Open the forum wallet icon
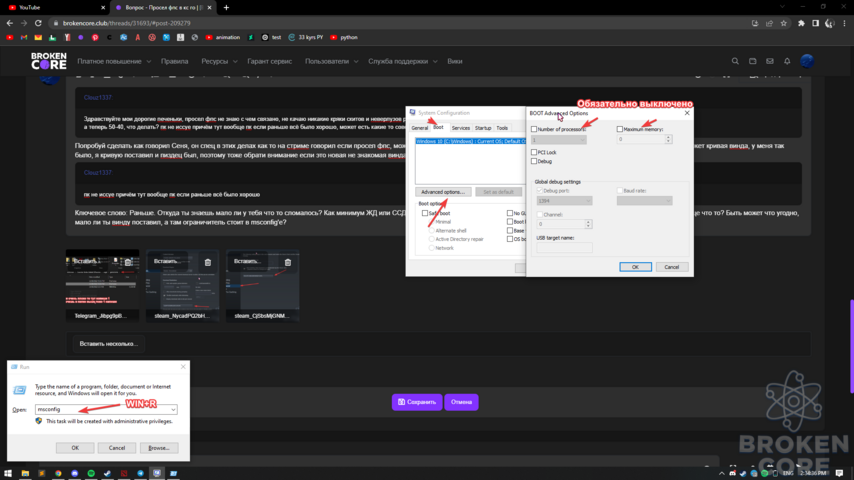Screen dimensions: 854x480 point(753,62)
